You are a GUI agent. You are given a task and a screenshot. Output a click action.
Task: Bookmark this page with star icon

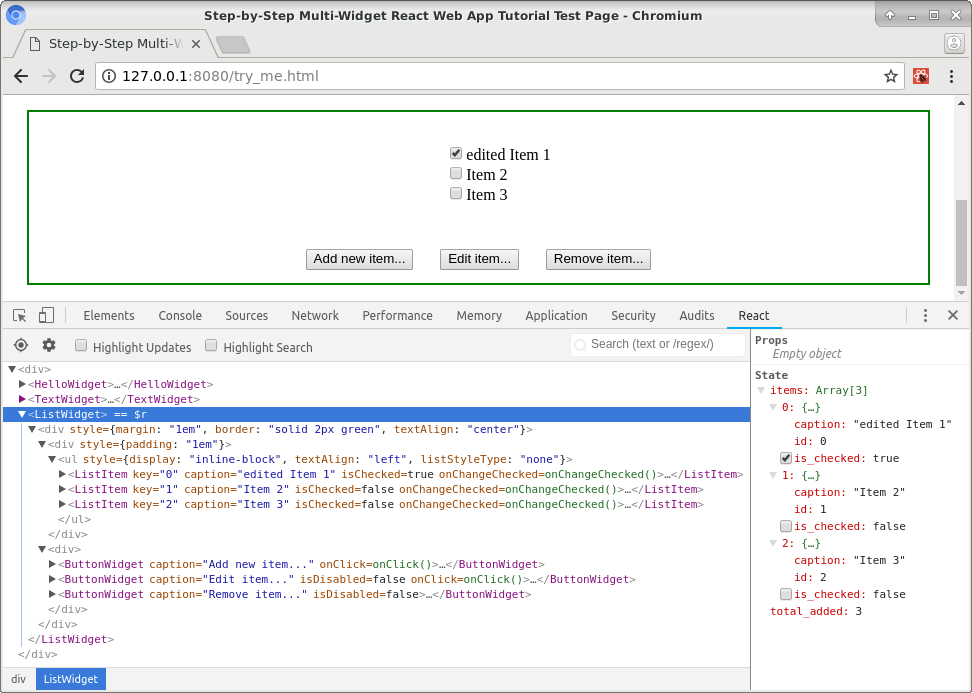coord(890,76)
